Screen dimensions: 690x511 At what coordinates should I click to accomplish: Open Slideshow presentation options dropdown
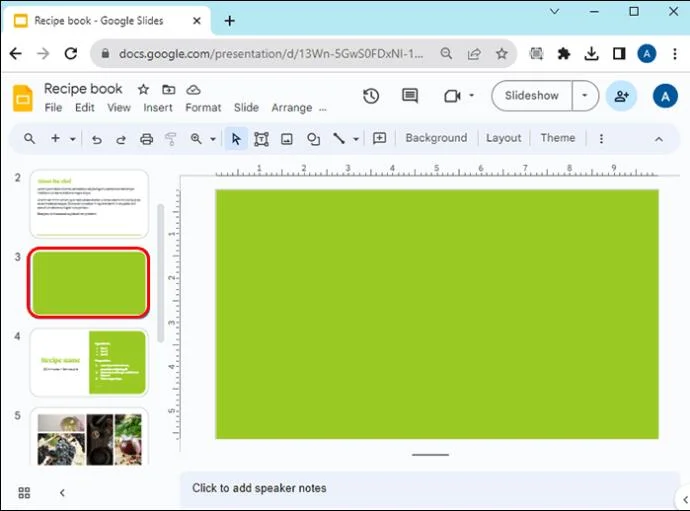[585, 96]
